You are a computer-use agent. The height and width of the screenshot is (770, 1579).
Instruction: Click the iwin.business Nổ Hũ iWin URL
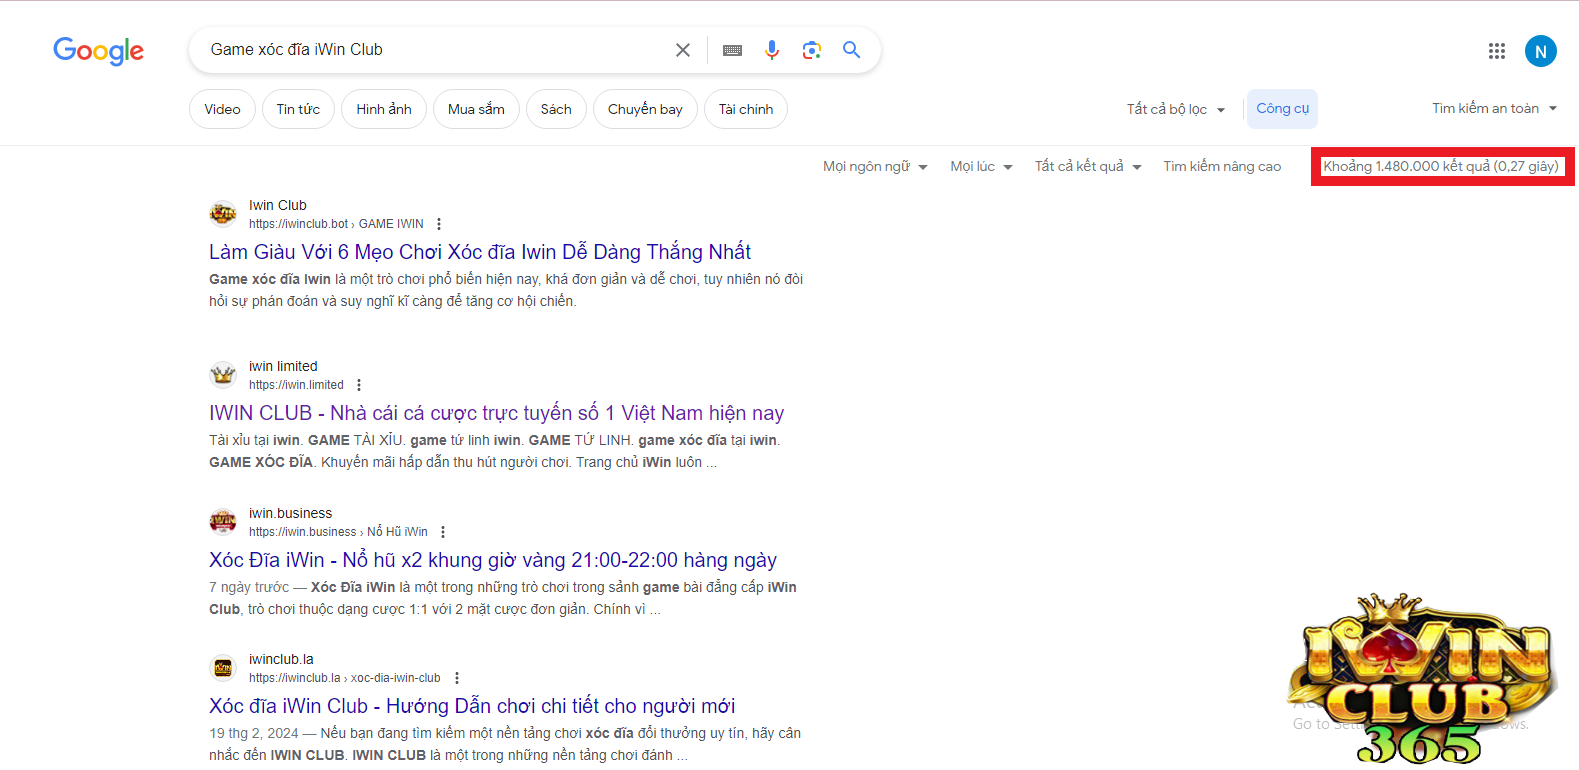coord(338,532)
